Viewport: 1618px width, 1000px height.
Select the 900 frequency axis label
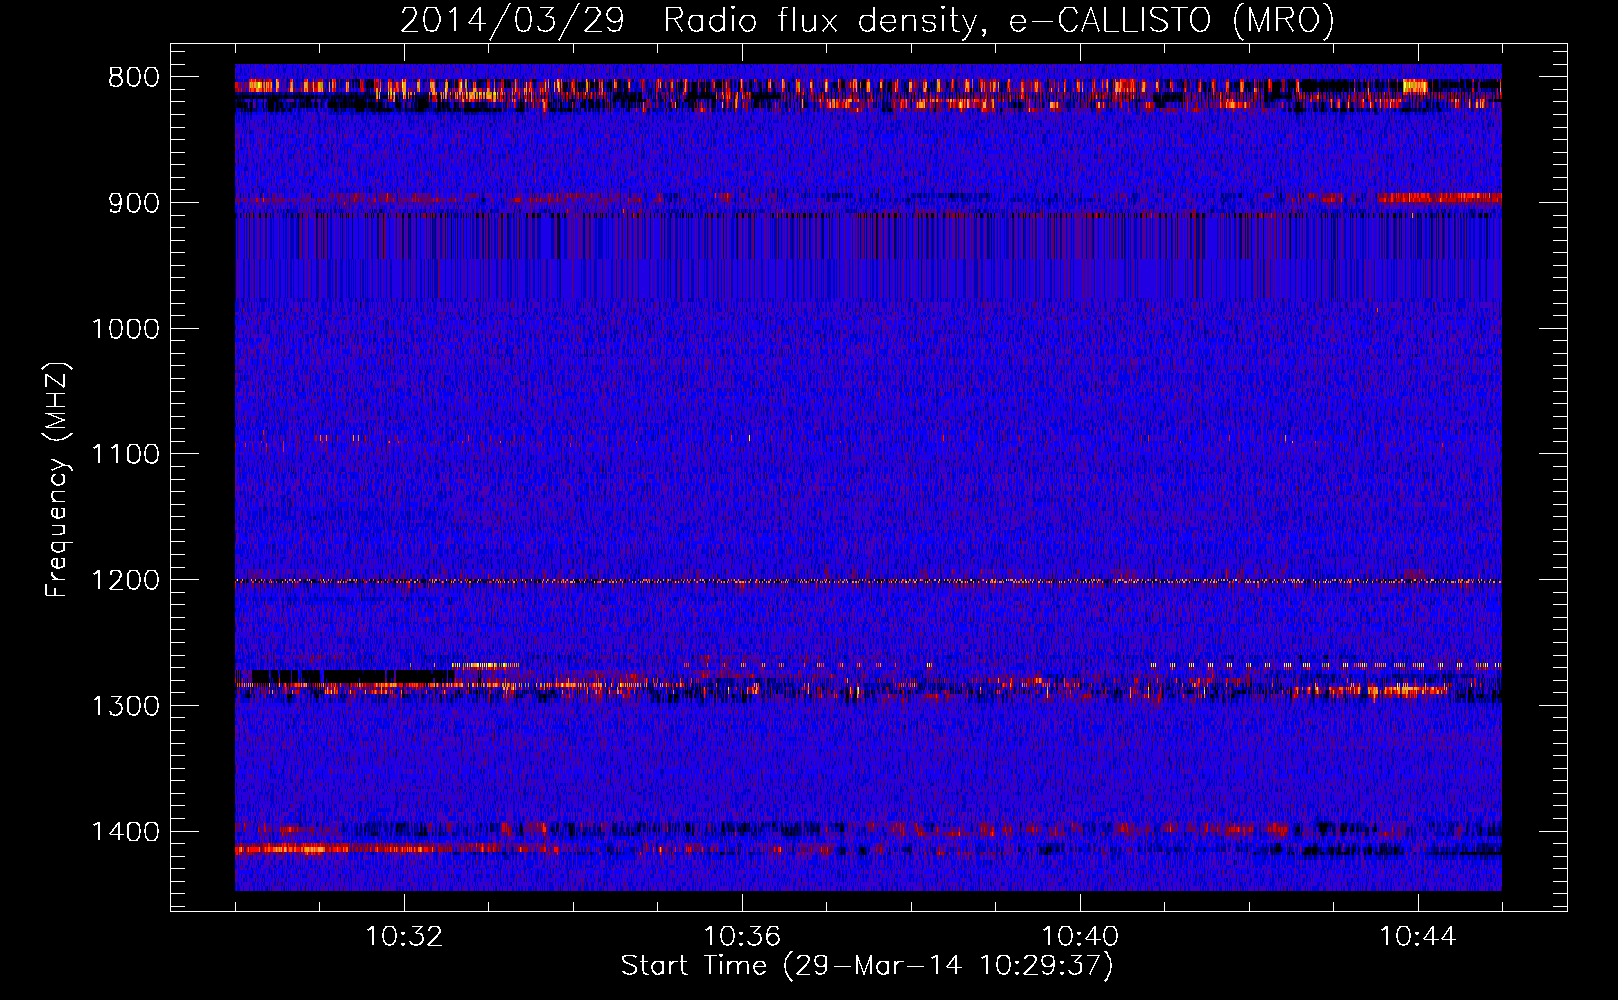[x=134, y=204]
